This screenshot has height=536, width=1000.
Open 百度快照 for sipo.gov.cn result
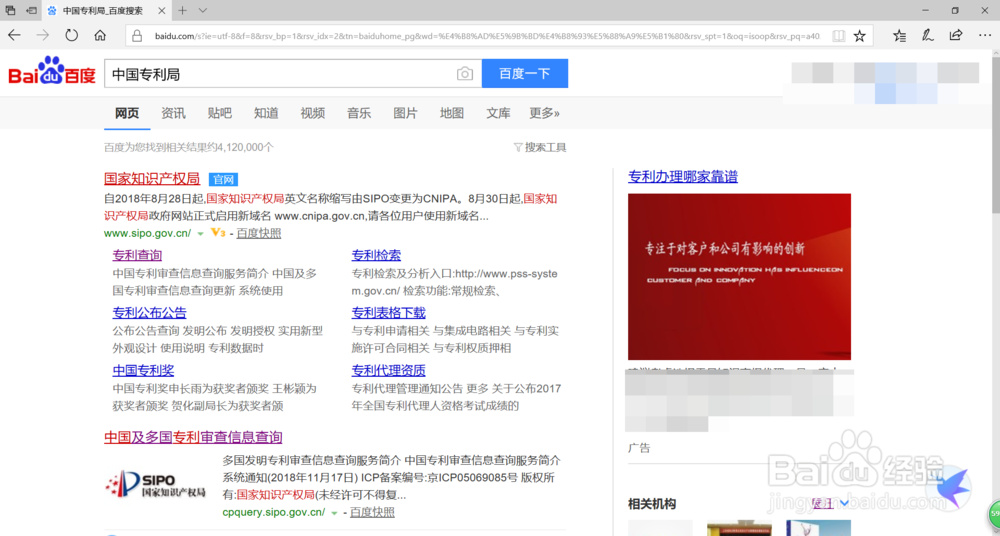pyautogui.click(x=259, y=234)
